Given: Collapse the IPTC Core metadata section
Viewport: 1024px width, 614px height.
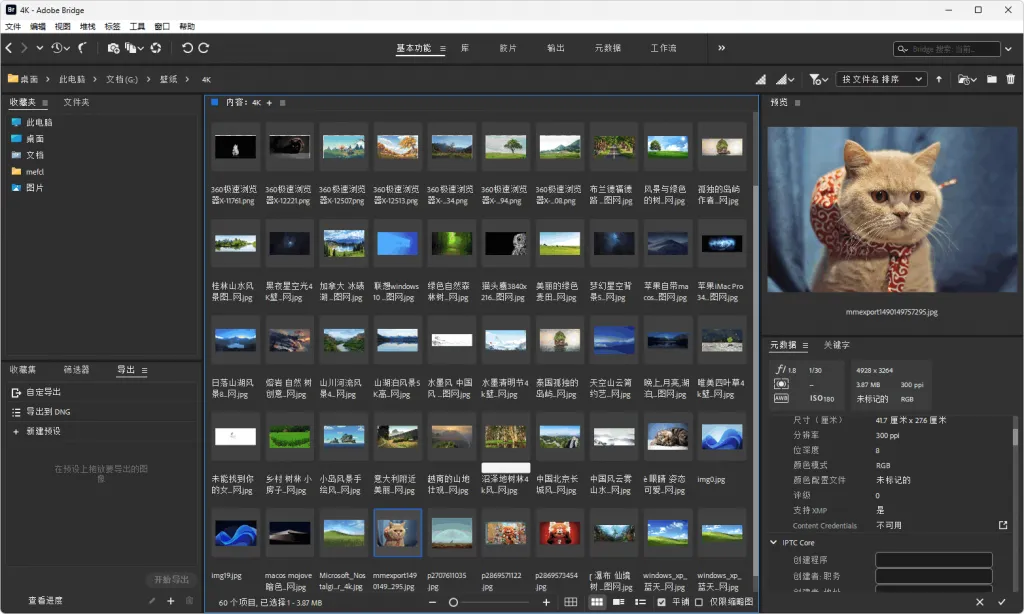Looking at the screenshot, I should (x=773, y=542).
